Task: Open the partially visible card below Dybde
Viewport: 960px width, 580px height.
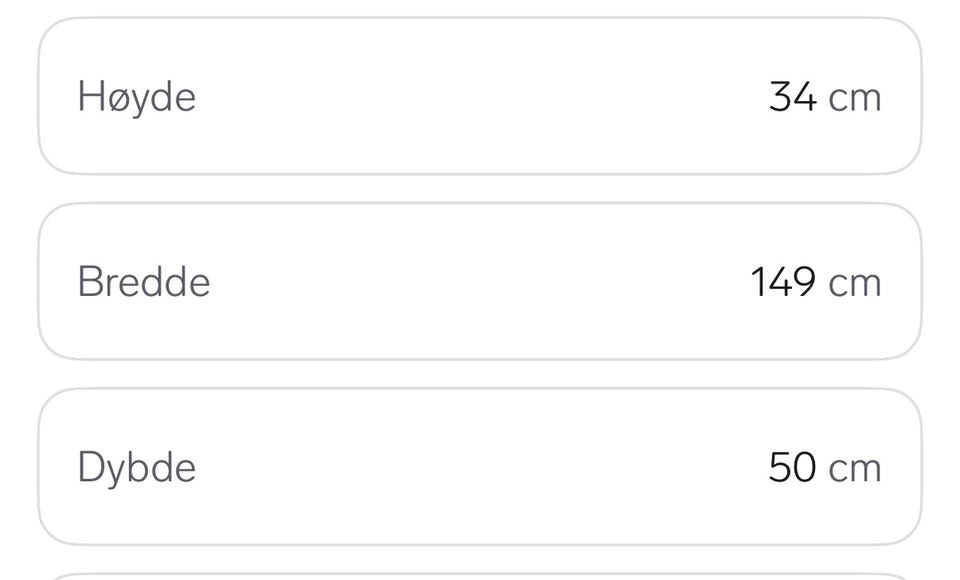Action: pyautogui.click(x=480, y=576)
